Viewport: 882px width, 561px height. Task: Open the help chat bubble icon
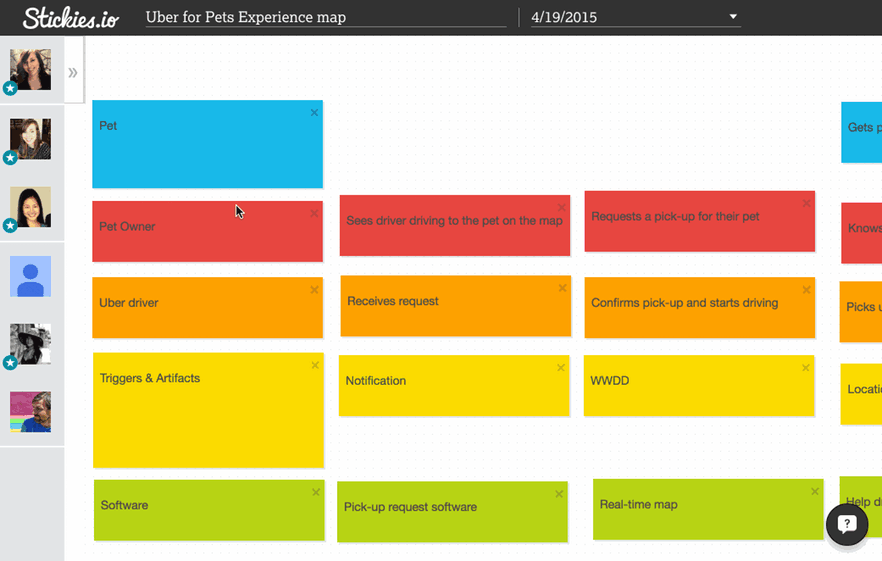click(x=846, y=524)
